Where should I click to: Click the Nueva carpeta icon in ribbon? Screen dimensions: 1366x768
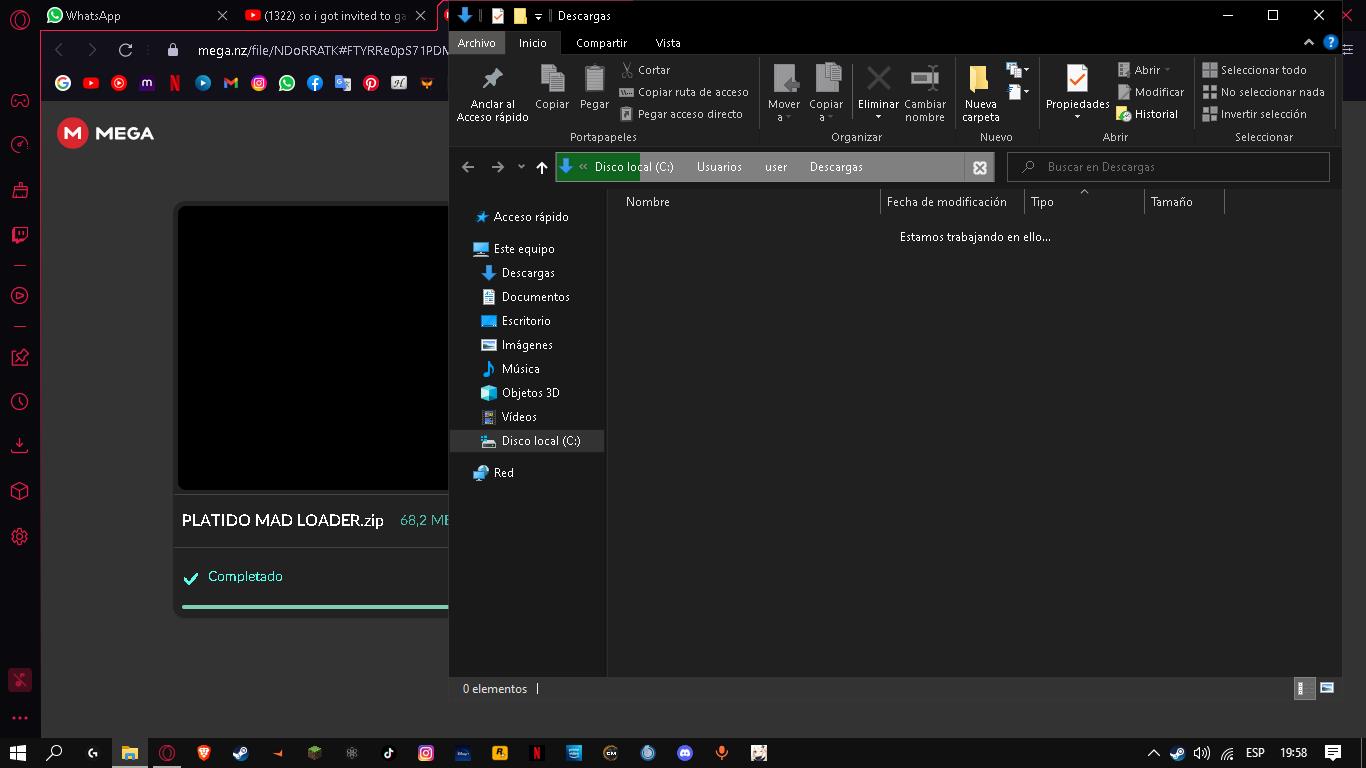pyautogui.click(x=980, y=79)
